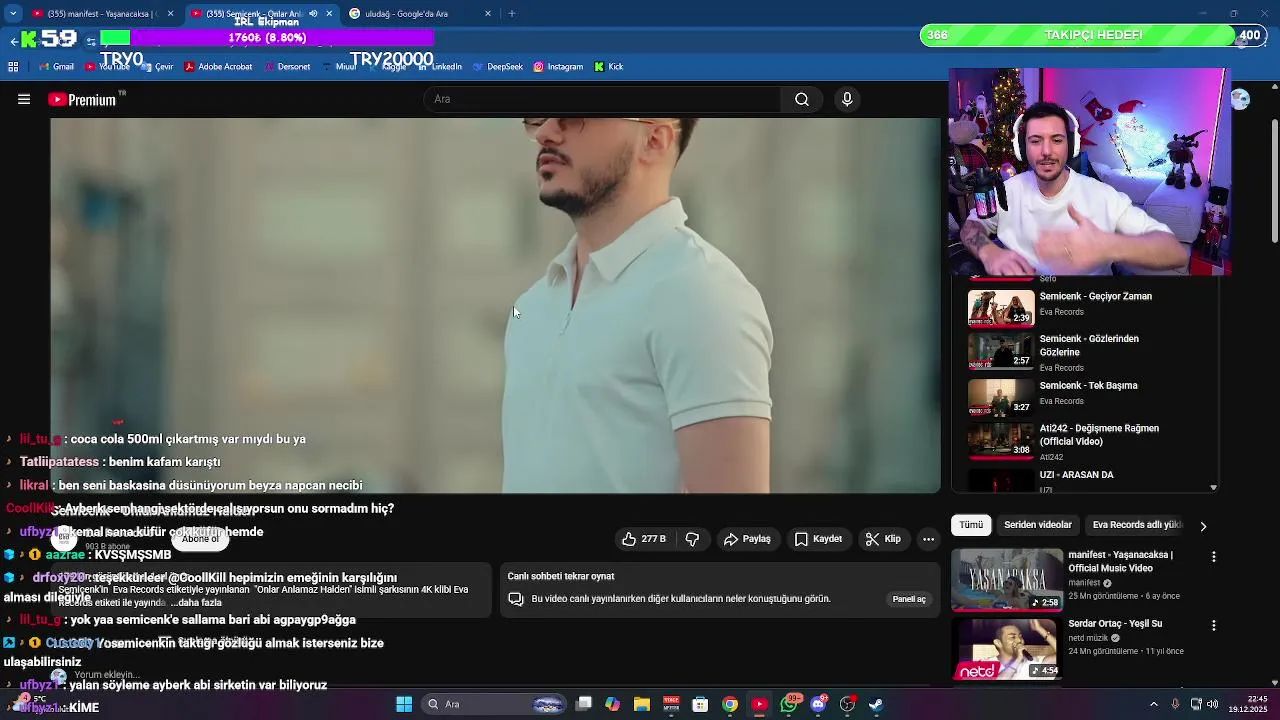The width and height of the screenshot is (1280, 720).
Task: Open the Windows Start menu
Action: (x=404, y=705)
